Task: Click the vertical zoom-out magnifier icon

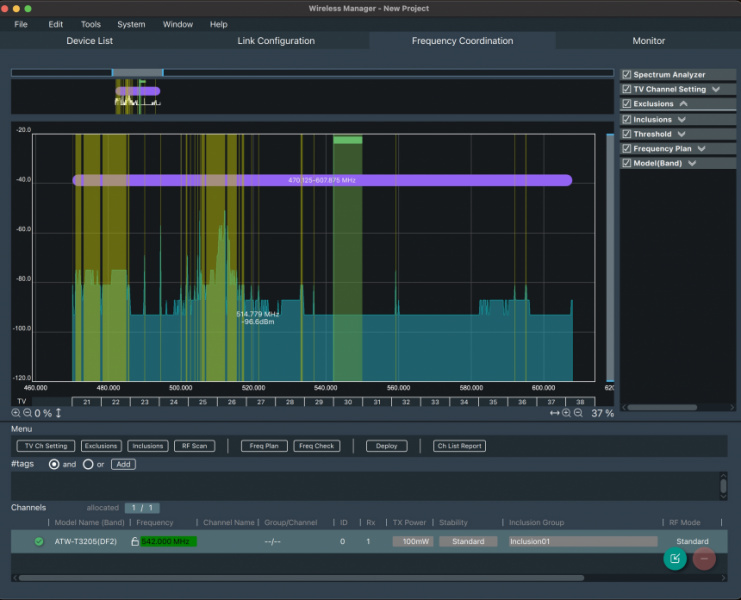Action: [x=27, y=413]
